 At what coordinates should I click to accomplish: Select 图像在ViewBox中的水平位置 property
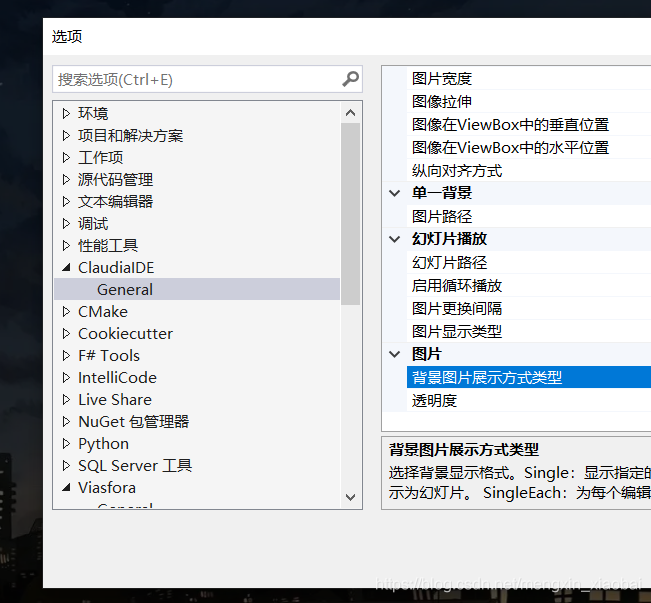(x=529, y=147)
